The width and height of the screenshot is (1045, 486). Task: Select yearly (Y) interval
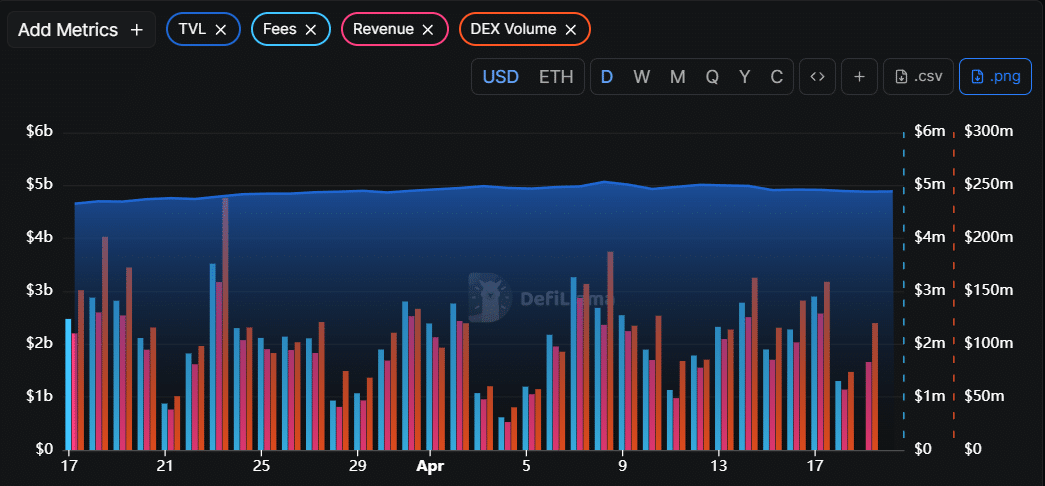(744, 77)
